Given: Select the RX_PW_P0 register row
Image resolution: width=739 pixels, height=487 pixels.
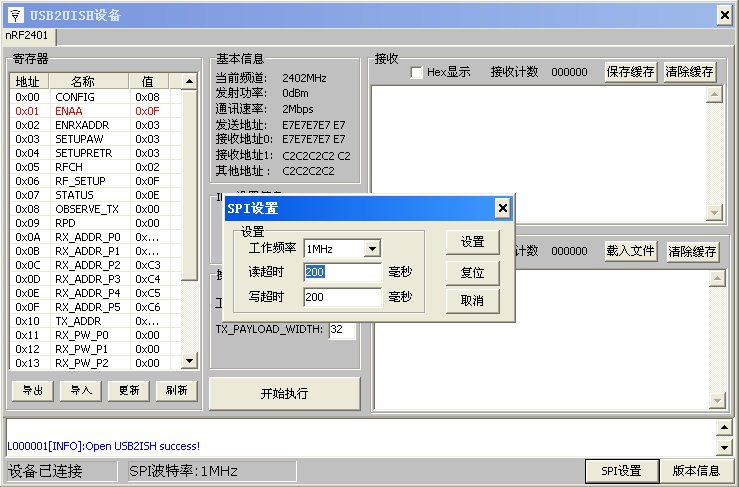Looking at the screenshot, I should 95,335.
